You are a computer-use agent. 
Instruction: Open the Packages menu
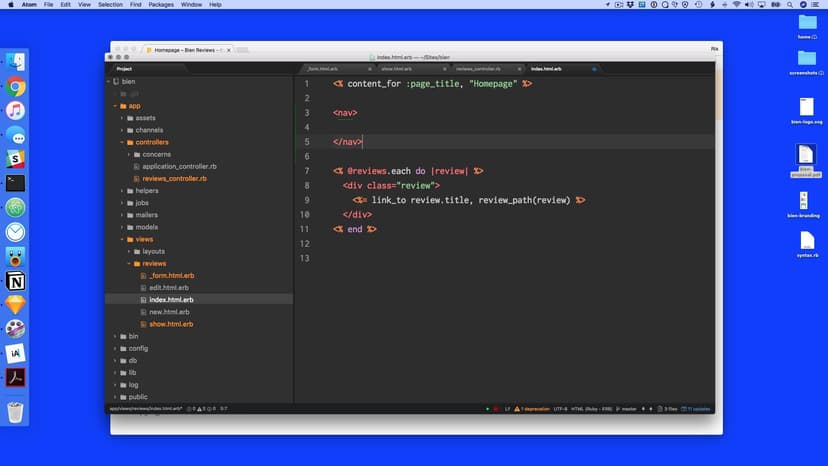[x=161, y=5]
